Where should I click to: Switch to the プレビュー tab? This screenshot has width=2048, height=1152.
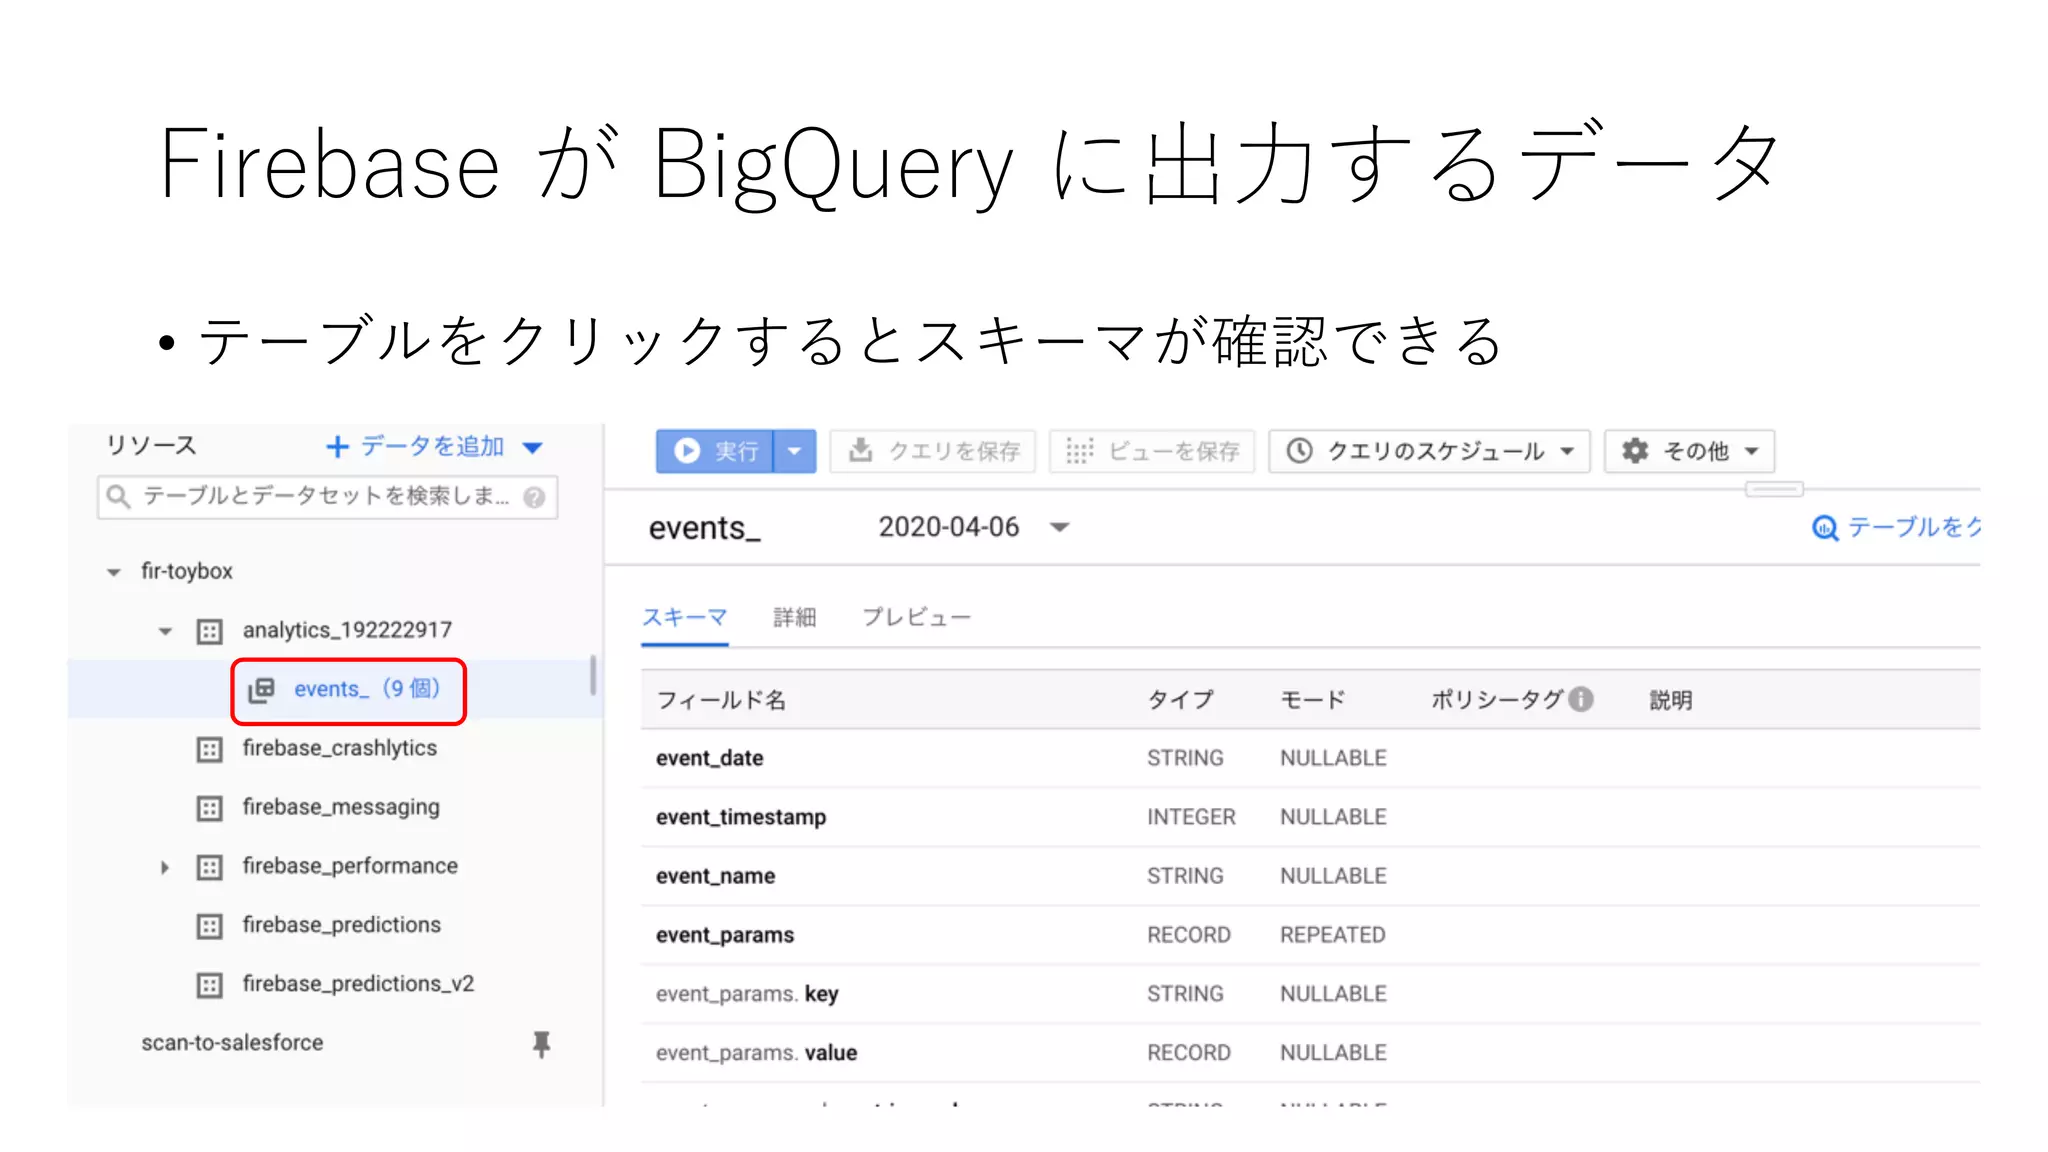coord(916,617)
